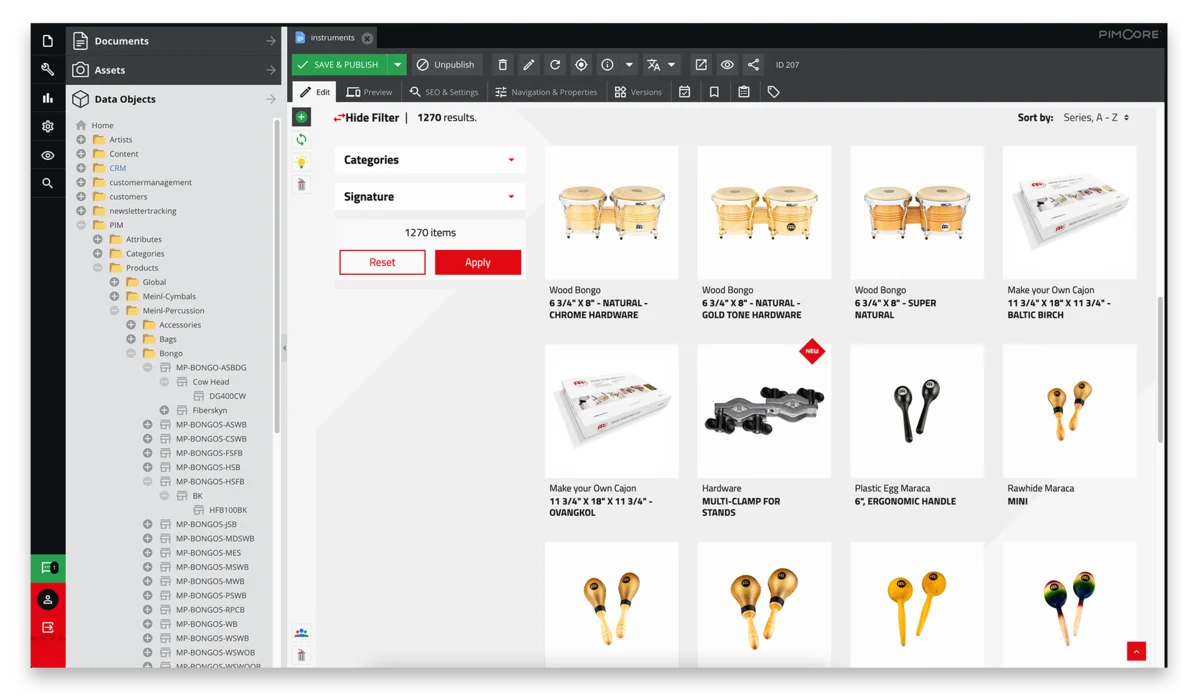Switch to the Preview tab
The image size is (1200, 699).
(x=369, y=92)
